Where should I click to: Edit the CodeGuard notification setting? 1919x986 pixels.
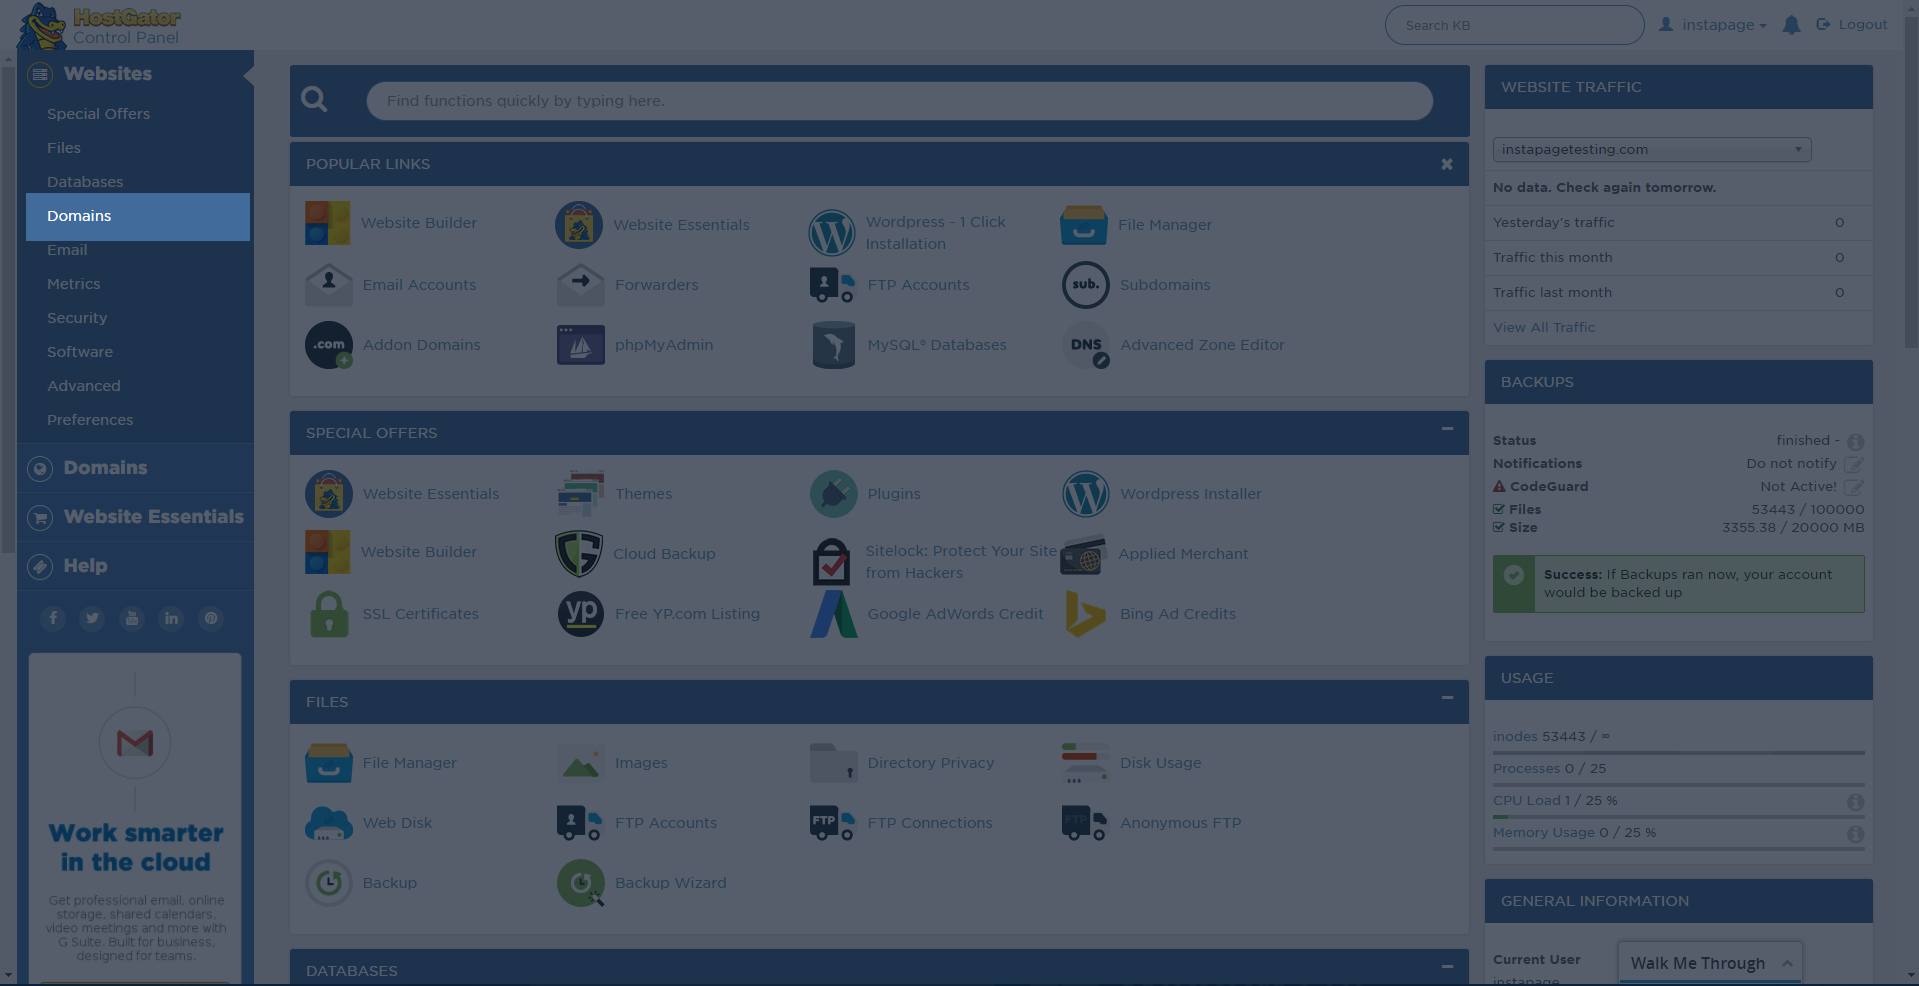(1854, 487)
